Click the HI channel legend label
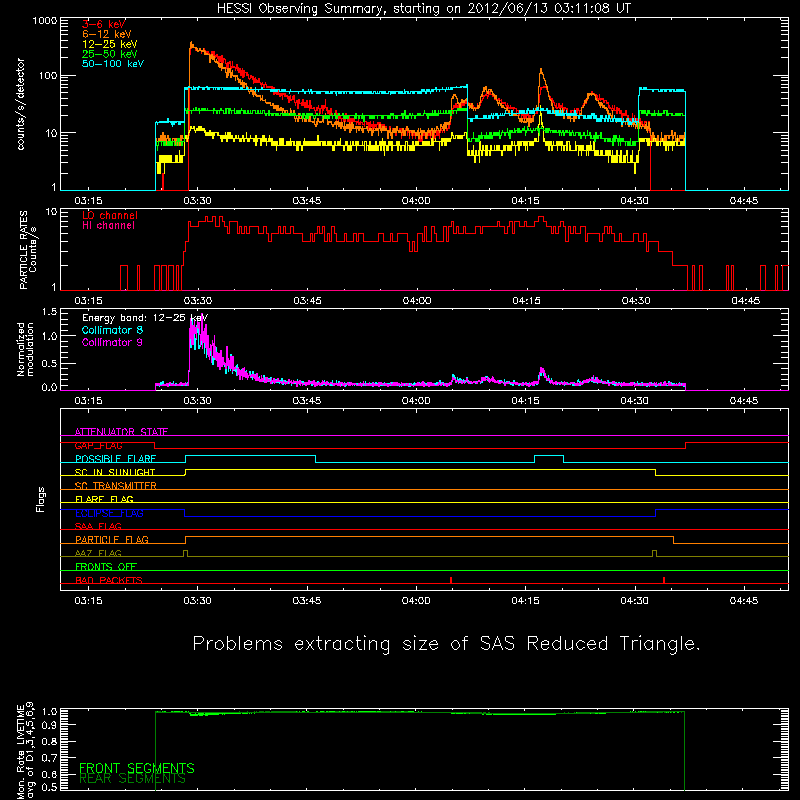The width and height of the screenshot is (800, 800). pos(108,225)
